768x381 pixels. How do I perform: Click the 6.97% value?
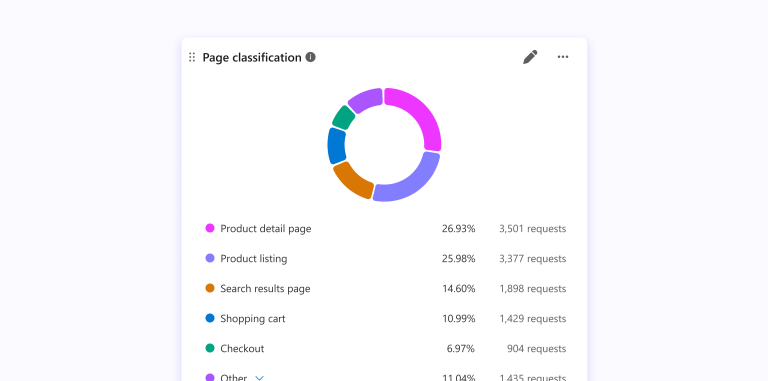point(461,349)
